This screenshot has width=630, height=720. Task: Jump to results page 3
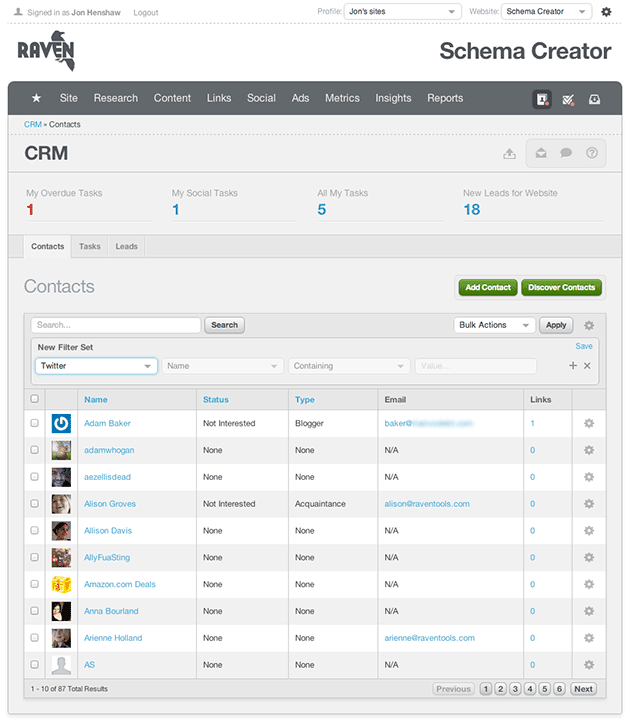[515, 689]
